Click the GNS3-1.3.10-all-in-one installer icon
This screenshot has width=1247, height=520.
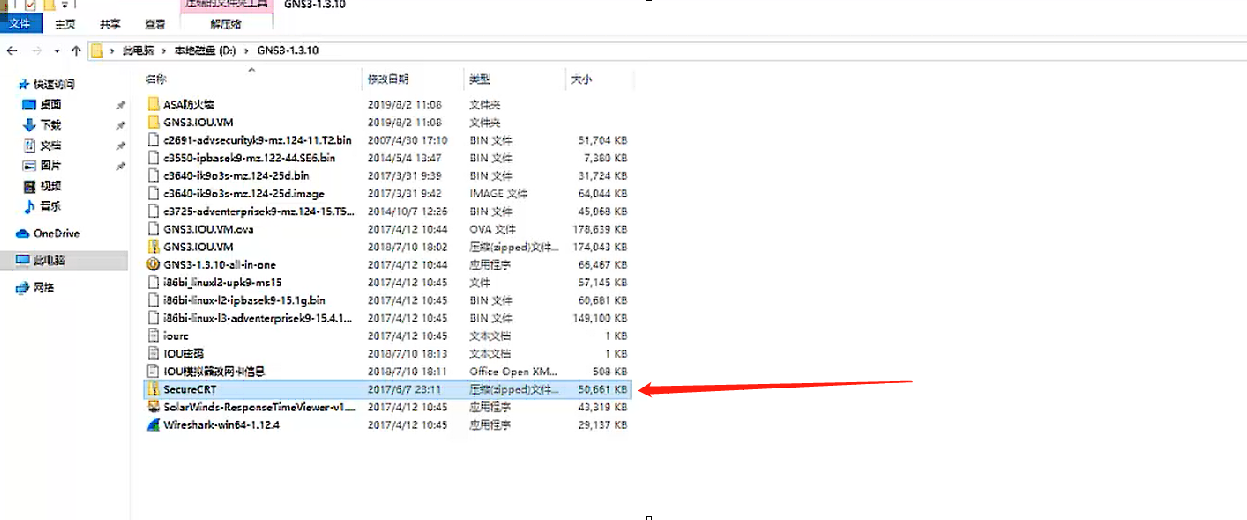point(153,265)
